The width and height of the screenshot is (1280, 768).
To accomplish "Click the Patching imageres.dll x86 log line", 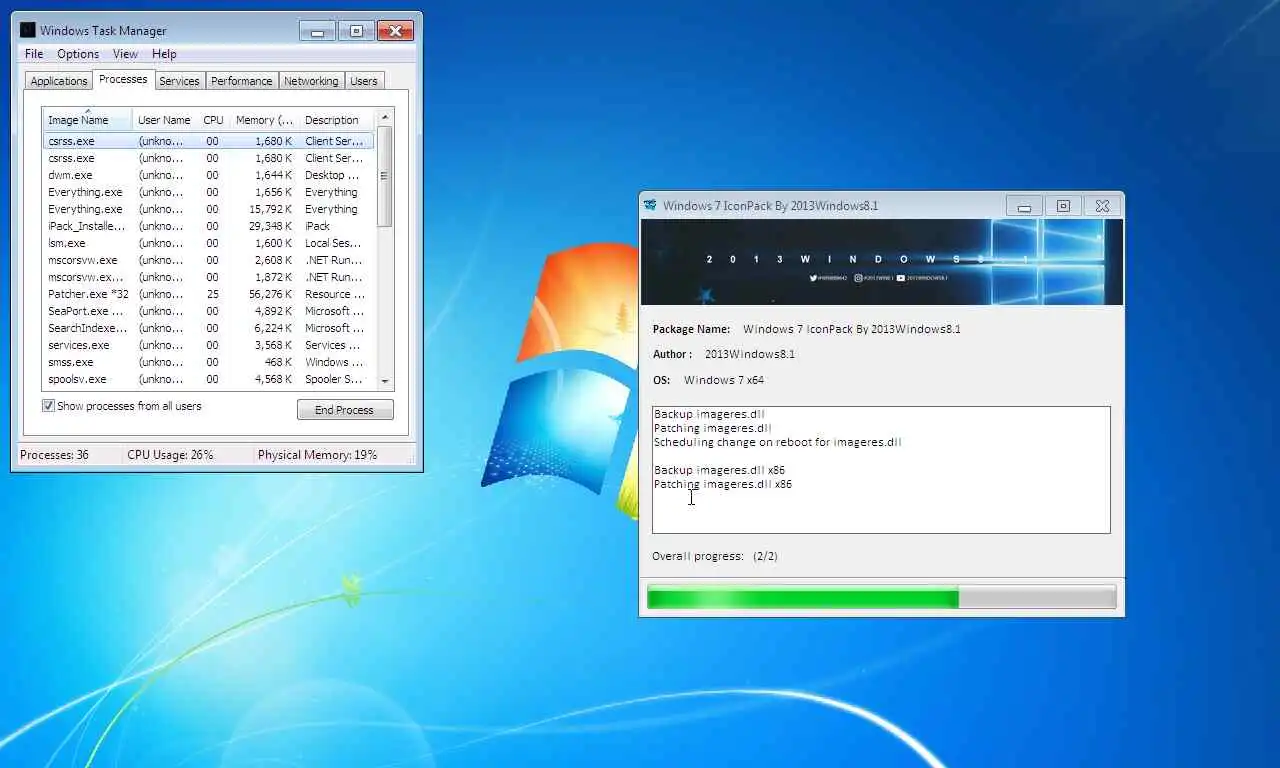I will pos(723,484).
